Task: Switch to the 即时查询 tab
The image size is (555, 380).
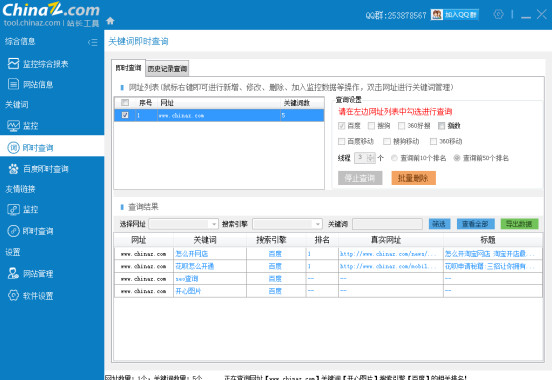Action: (x=128, y=68)
